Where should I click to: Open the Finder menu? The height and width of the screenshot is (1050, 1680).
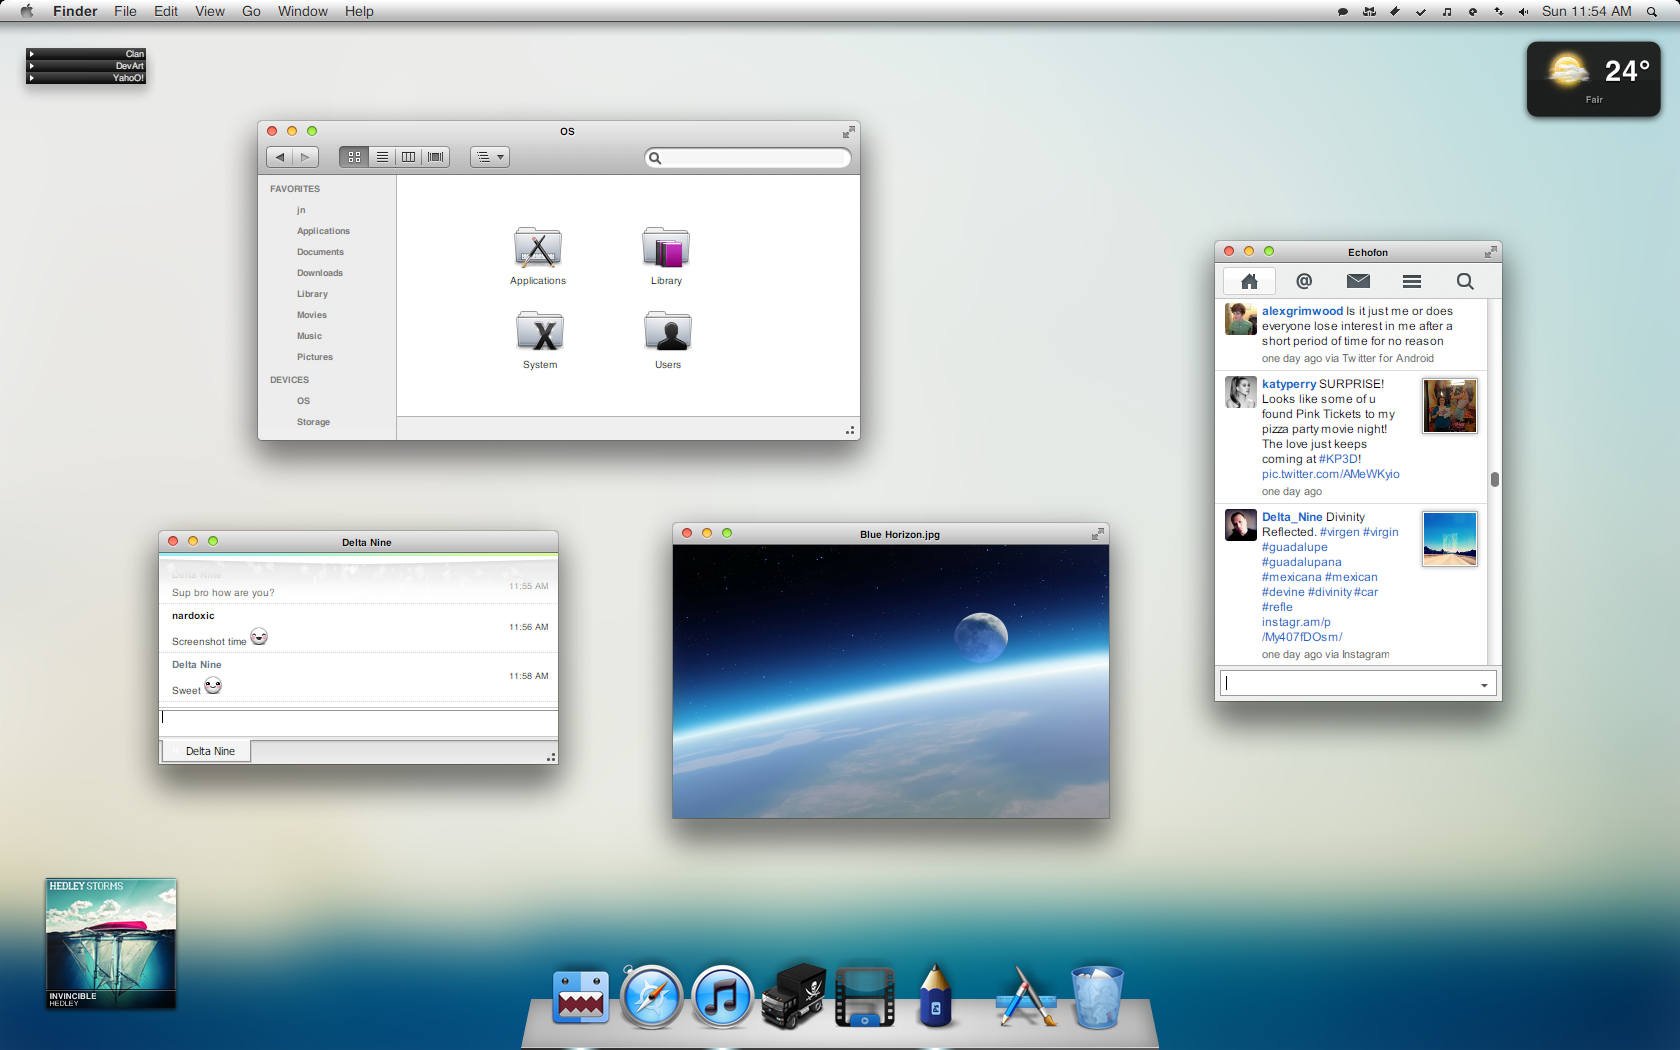pos(75,11)
